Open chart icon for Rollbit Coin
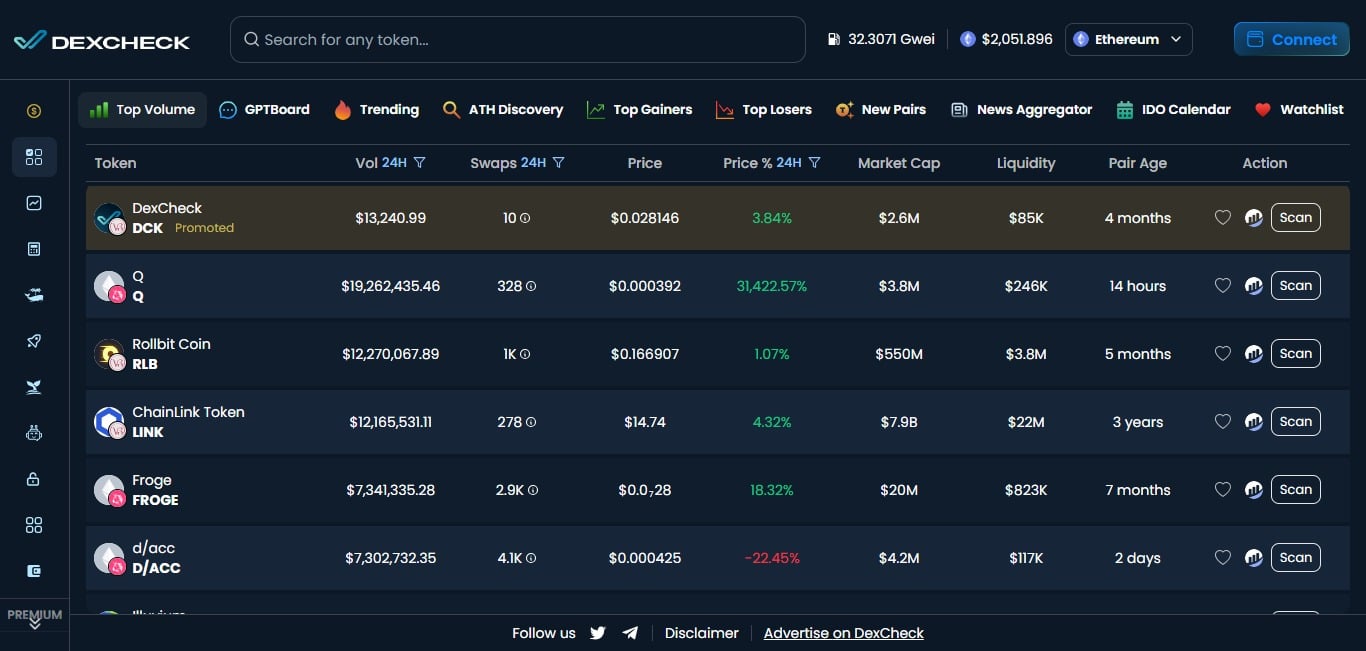Screen dimensions: 1366x651 click(1254, 354)
